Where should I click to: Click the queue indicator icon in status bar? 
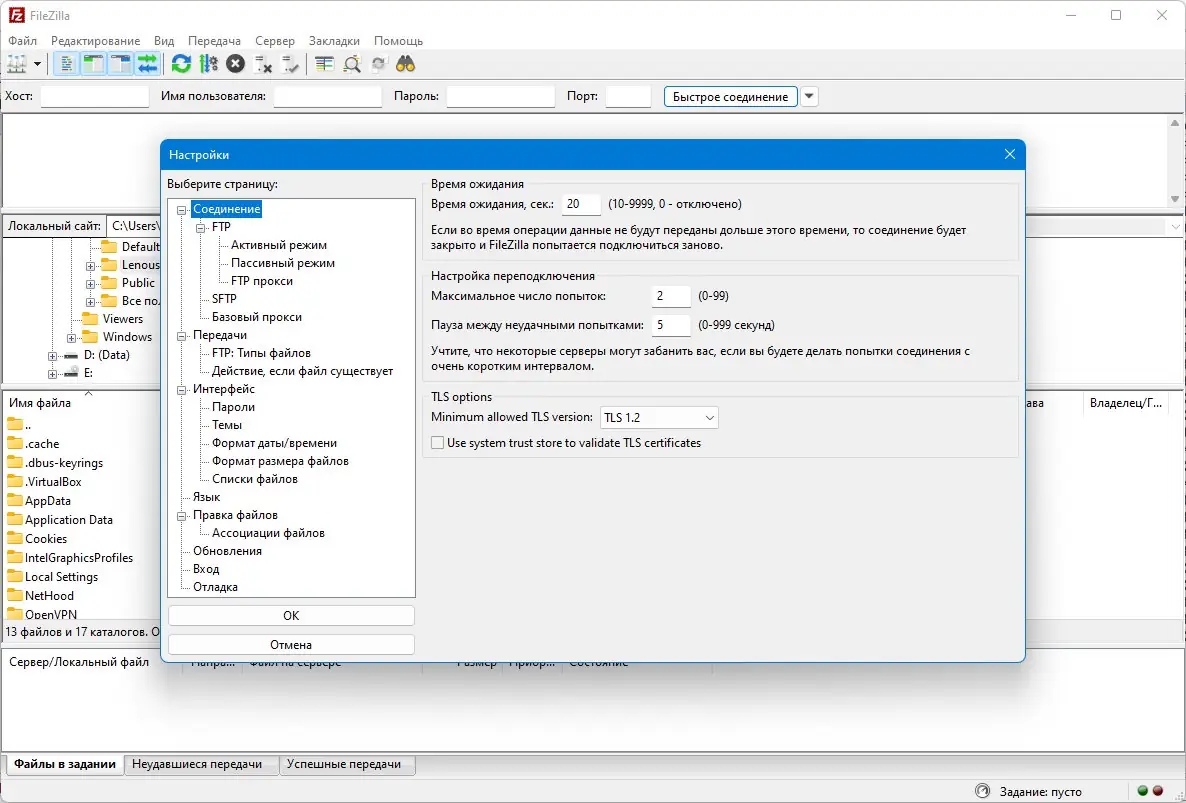(x=983, y=791)
